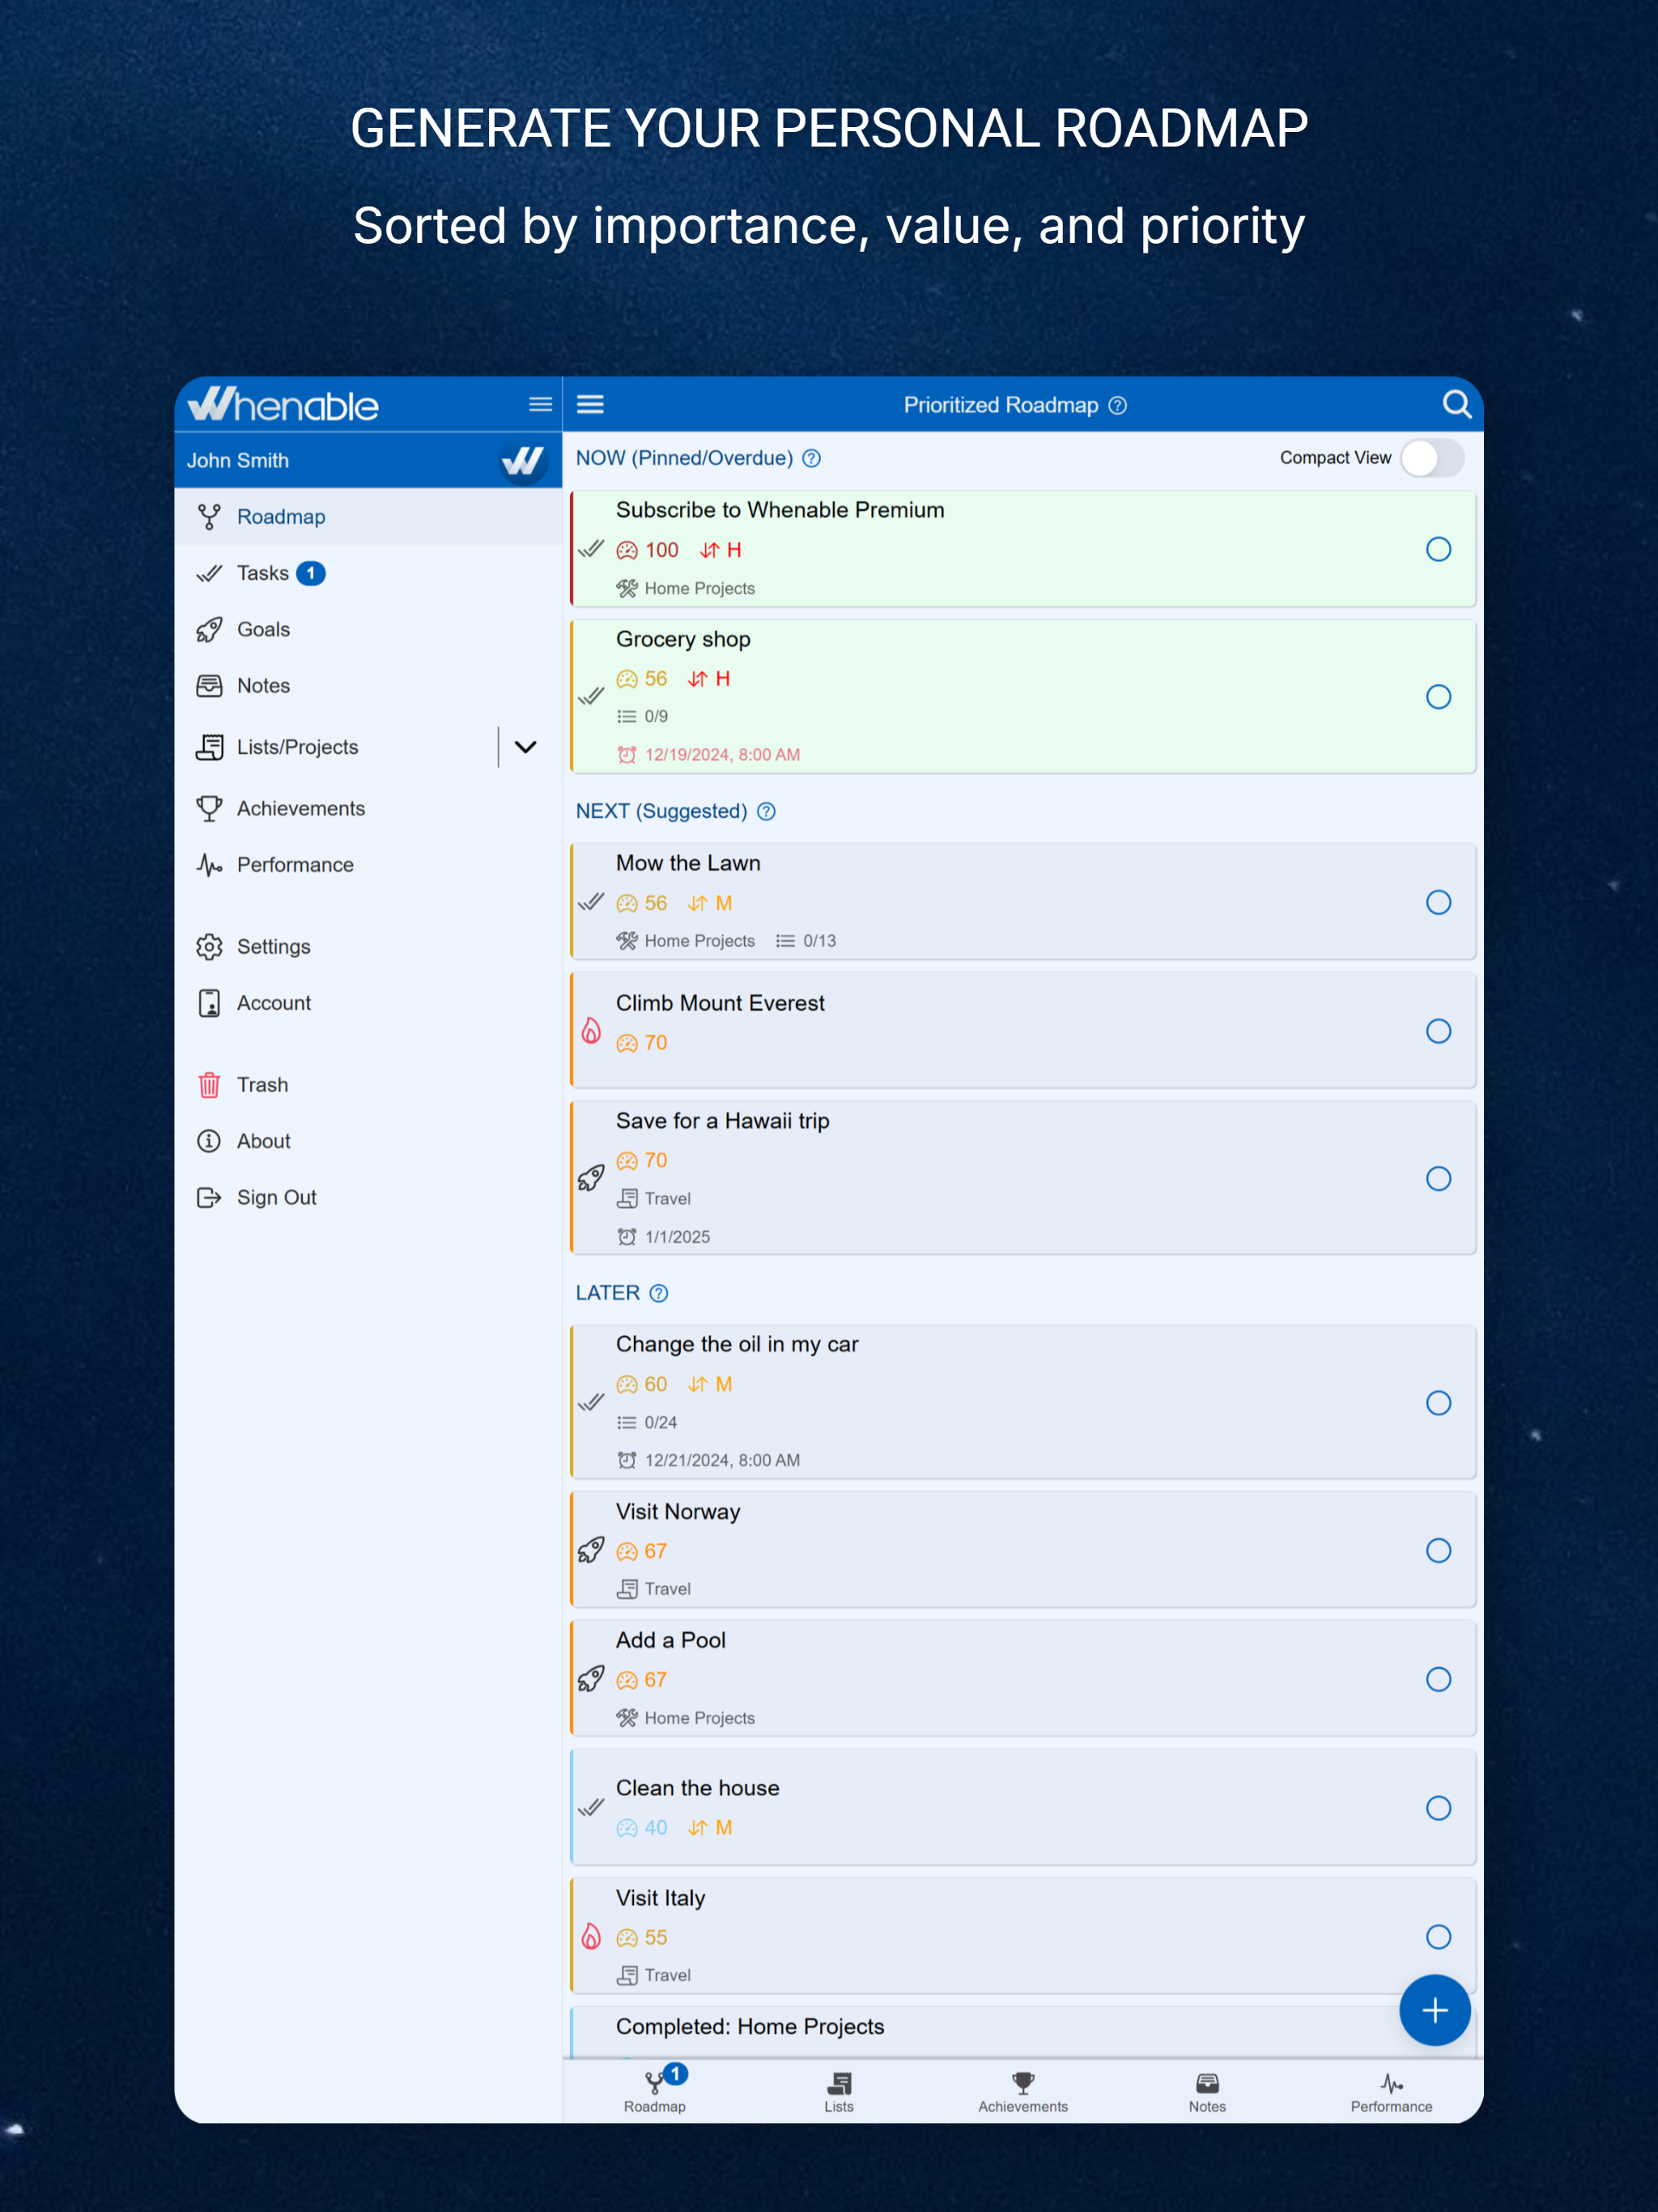The image size is (1658, 2212).
Task: Click the checklist icon on Change the oil card
Action: [626, 1422]
